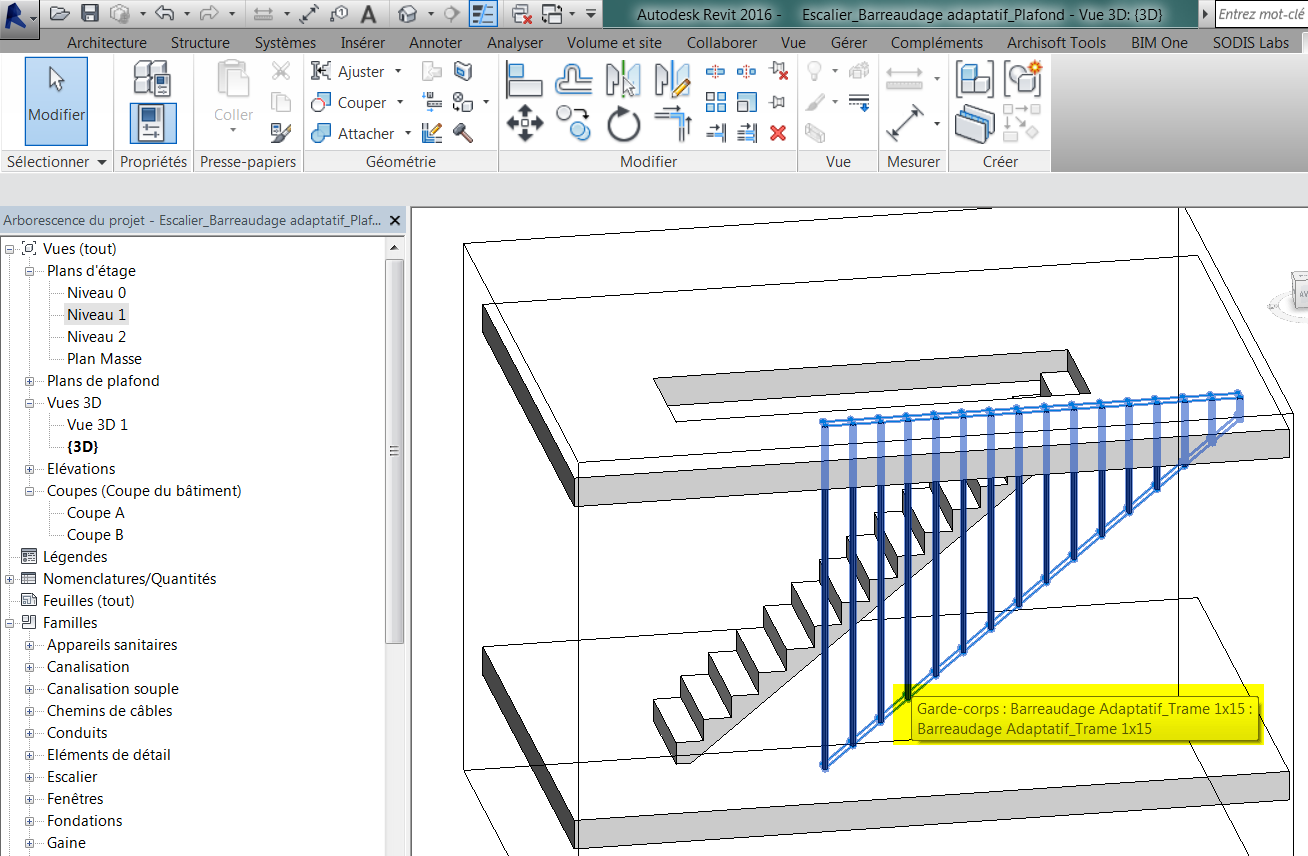
Task: Select the Rotate tool in the Modifier panel
Action: (x=623, y=122)
